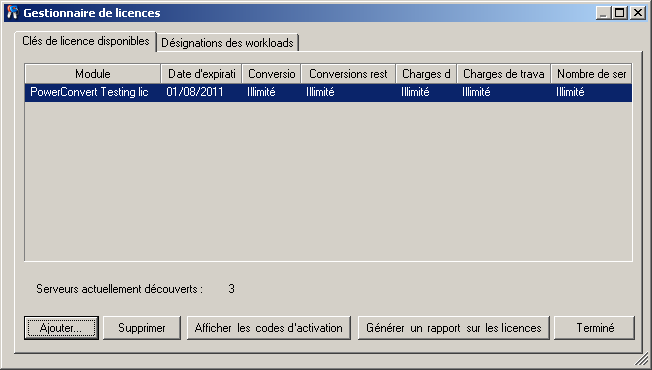Image resolution: width=652 pixels, height=370 pixels.
Task: Select the PowerConvert Testing lic row
Action: click(x=328, y=92)
